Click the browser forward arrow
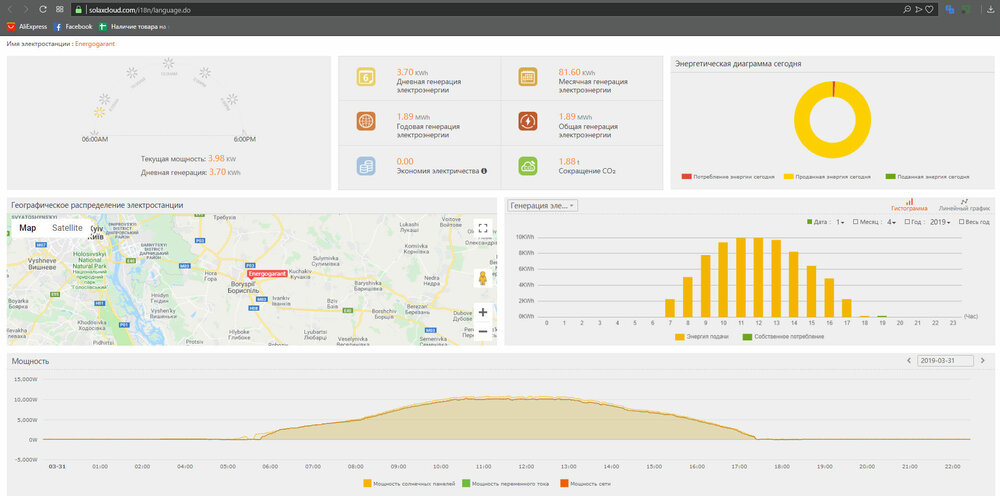 26,10
